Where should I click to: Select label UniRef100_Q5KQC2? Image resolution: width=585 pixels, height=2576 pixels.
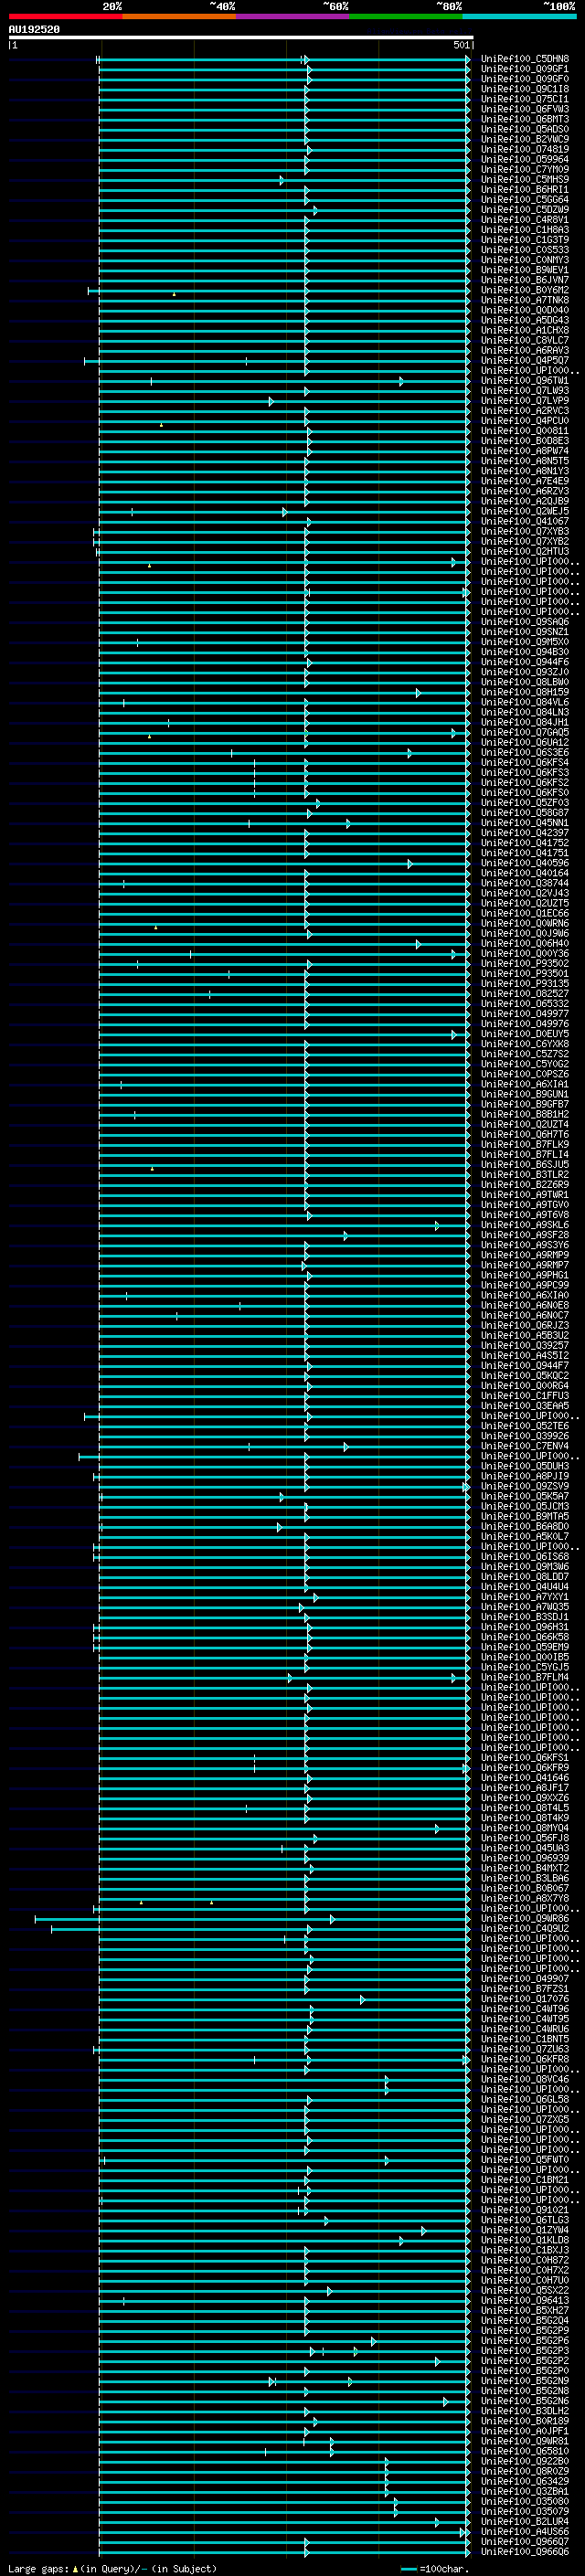525,1376
